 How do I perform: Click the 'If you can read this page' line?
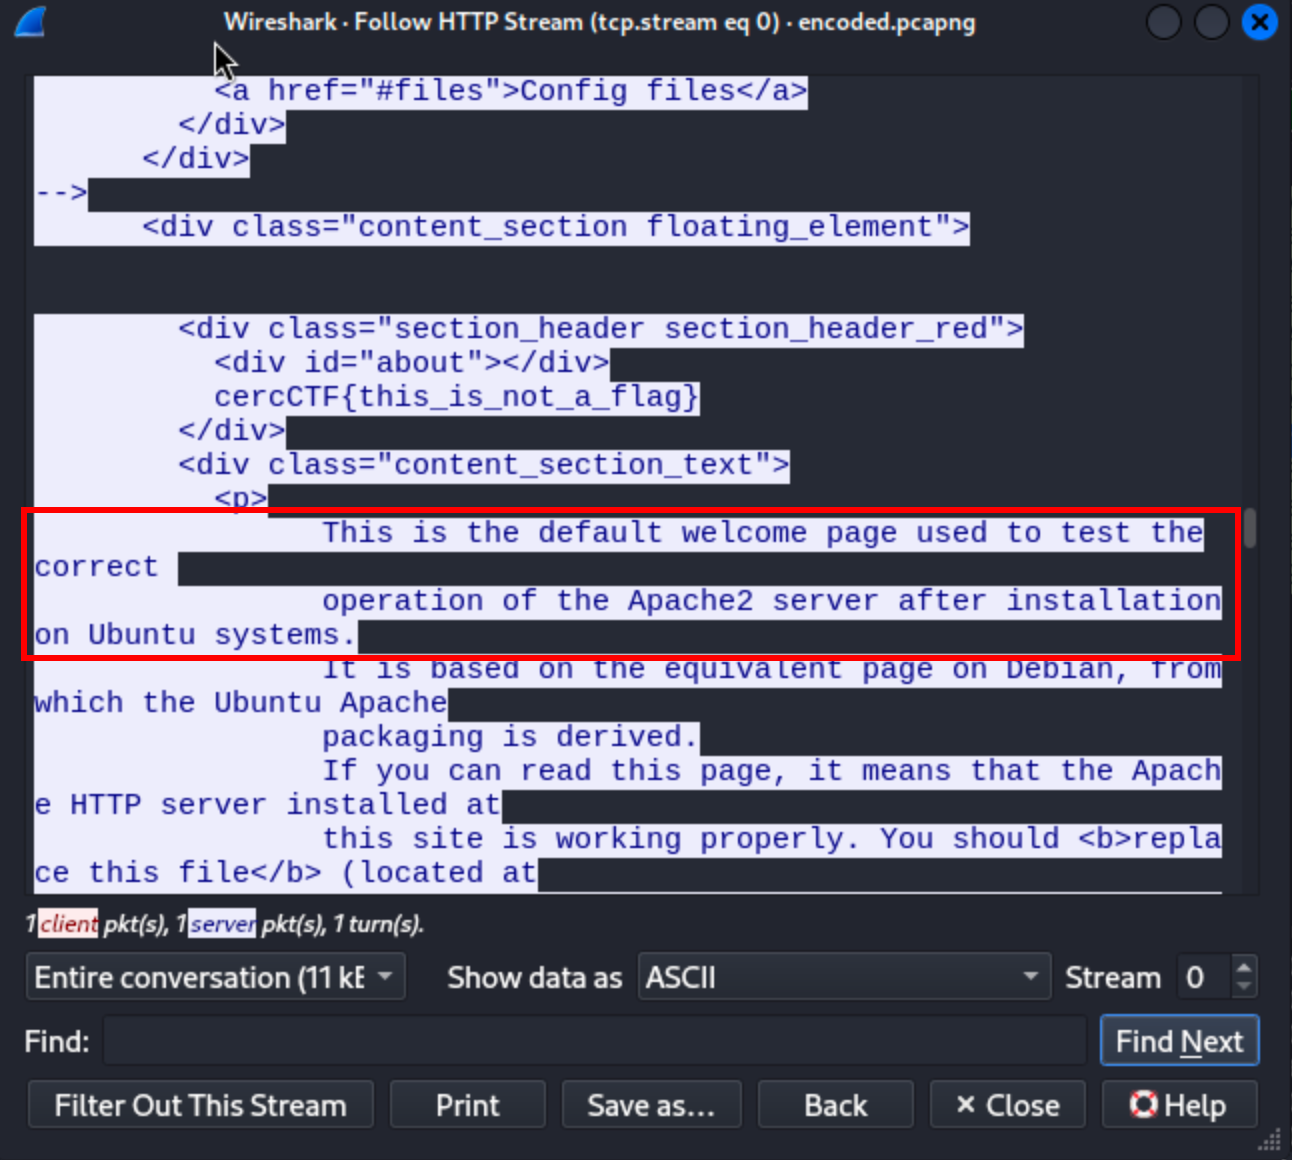point(771,771)
